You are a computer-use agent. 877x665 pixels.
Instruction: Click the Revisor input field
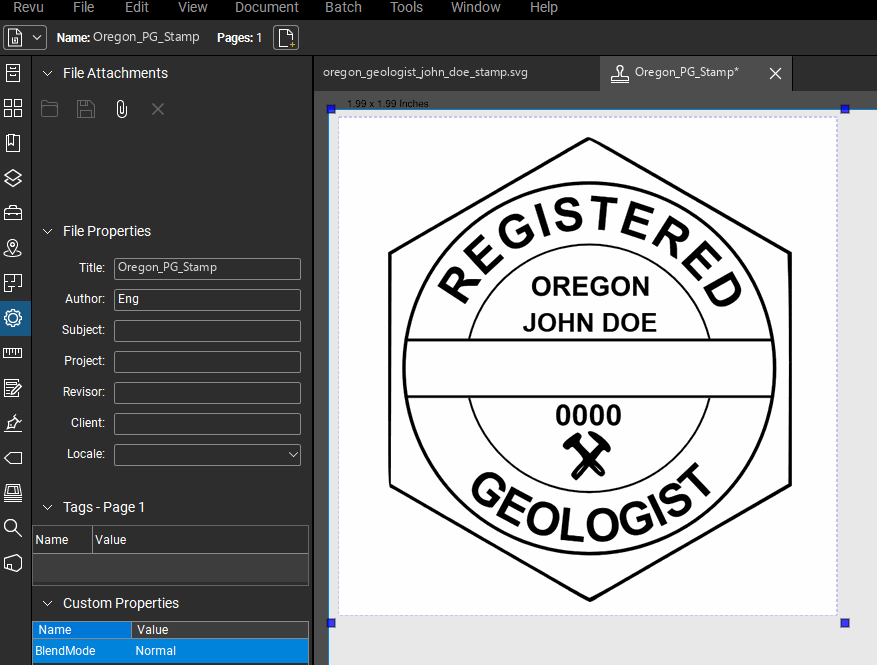tap(208, 393)
